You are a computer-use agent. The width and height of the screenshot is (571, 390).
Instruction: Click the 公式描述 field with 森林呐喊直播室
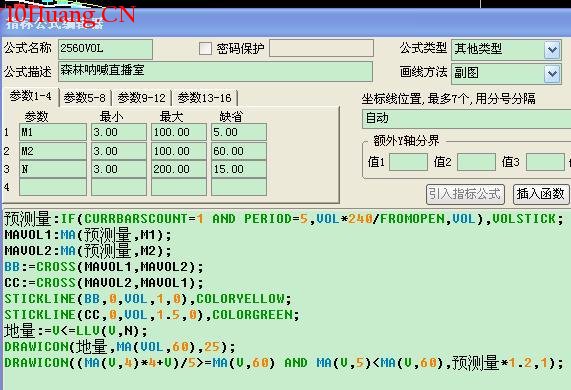coord(215,71)
